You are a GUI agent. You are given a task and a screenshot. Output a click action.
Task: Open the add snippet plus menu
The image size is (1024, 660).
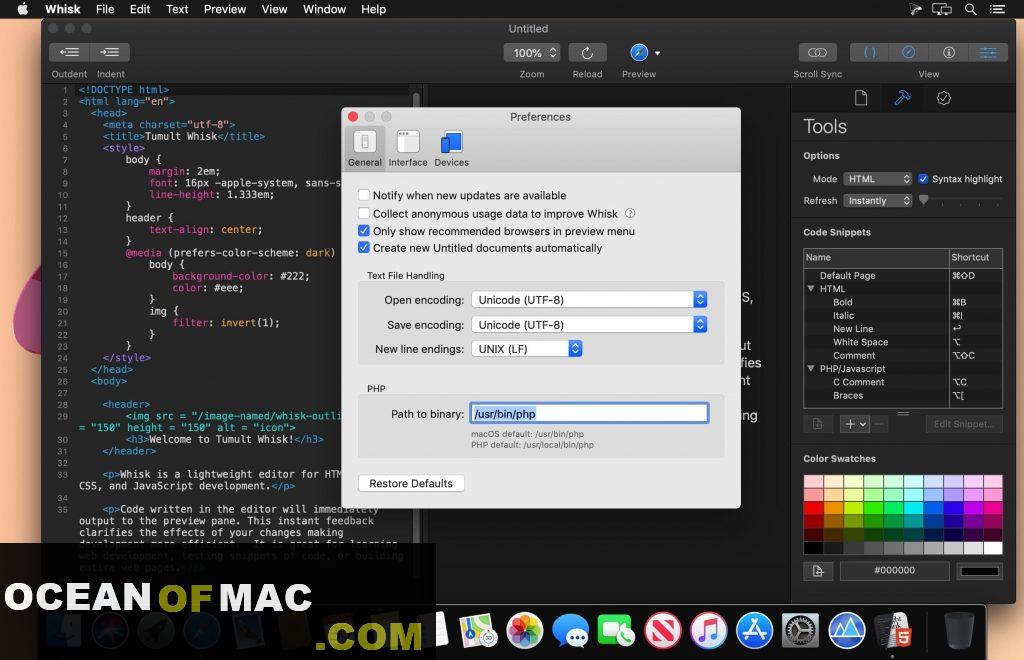pos(856,424)
